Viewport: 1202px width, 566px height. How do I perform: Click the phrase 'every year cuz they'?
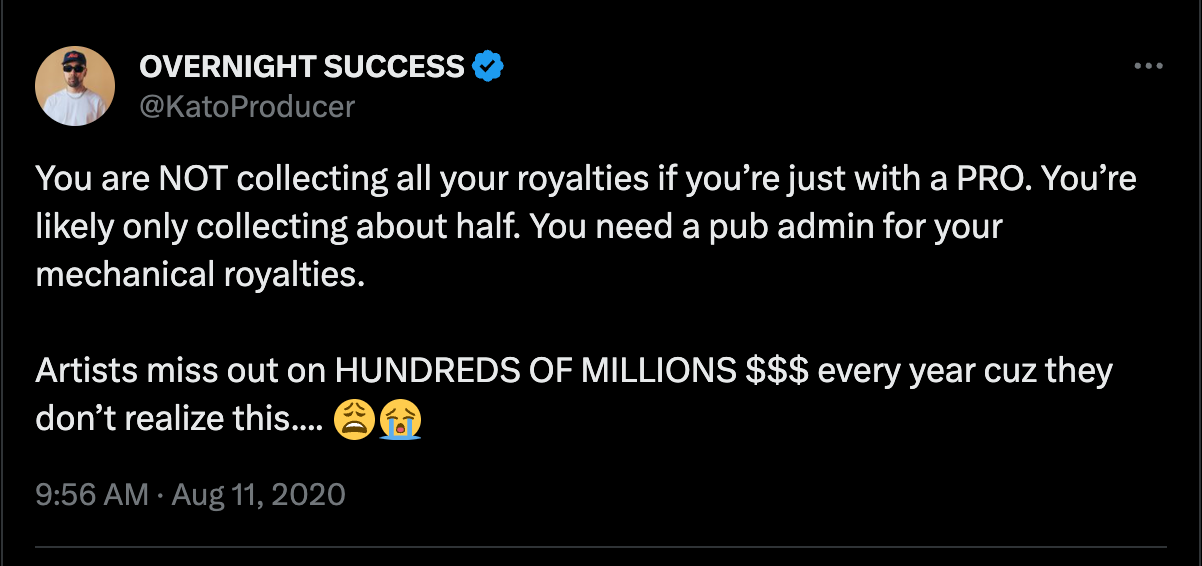[x=965, y=371]
